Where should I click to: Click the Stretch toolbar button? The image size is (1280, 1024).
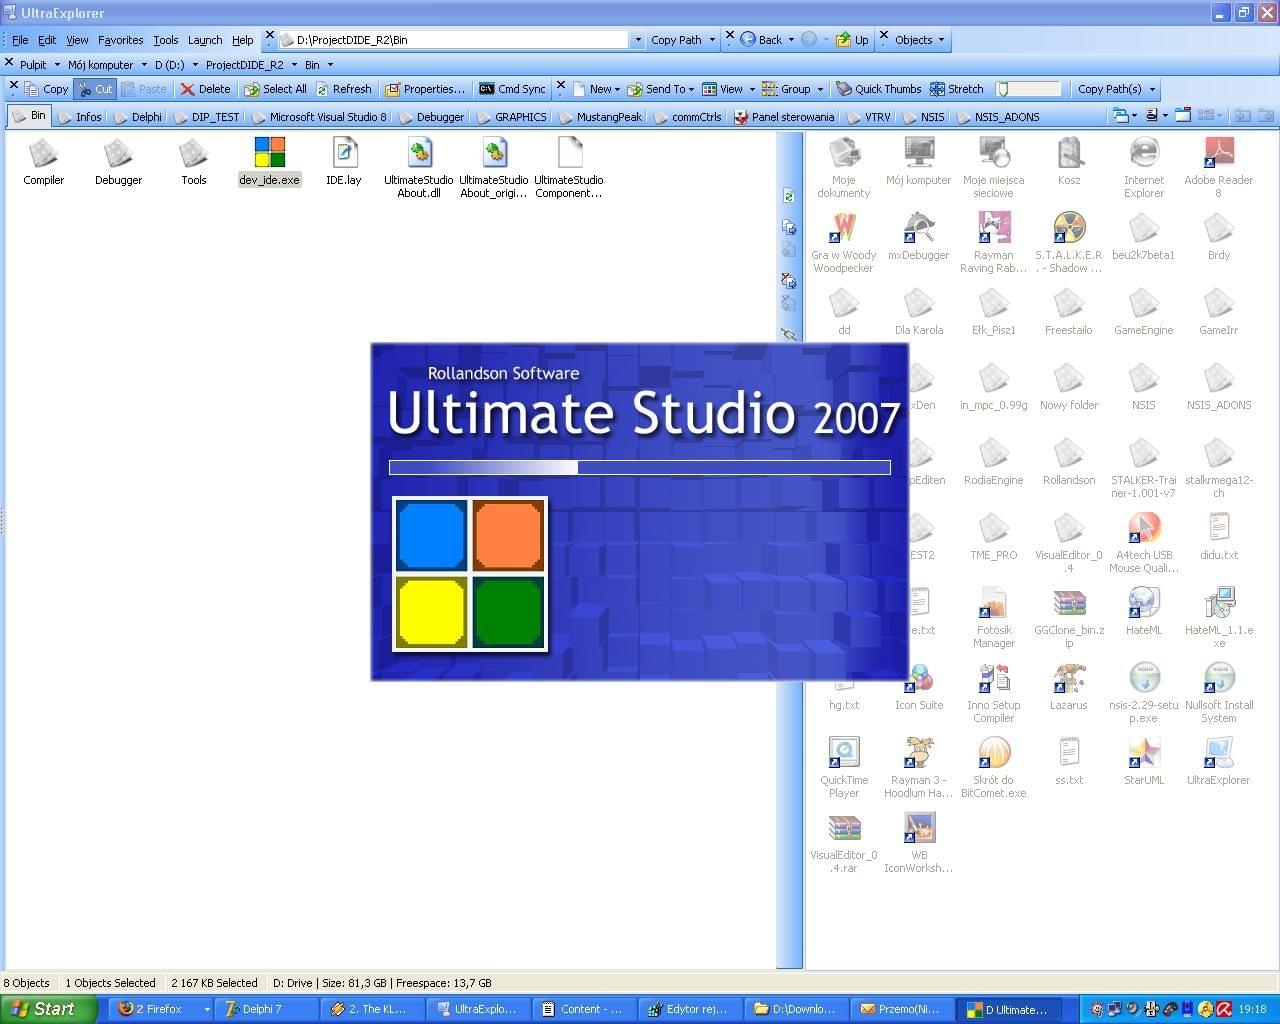point(957,89)
